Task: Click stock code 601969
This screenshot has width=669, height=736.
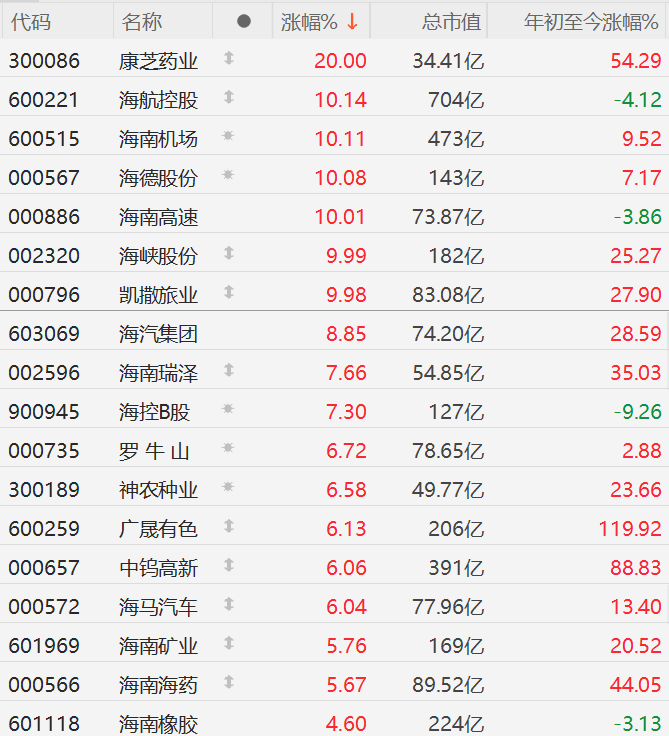Action: [44, 645]
